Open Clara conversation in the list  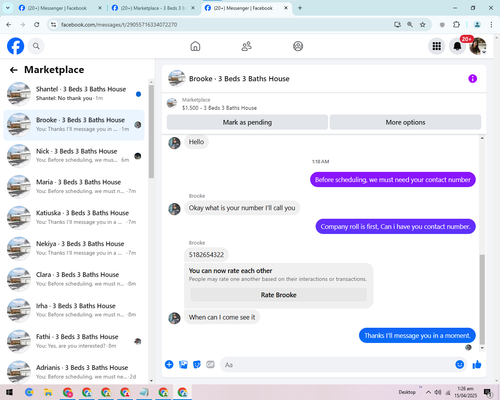tap(74, 279)
